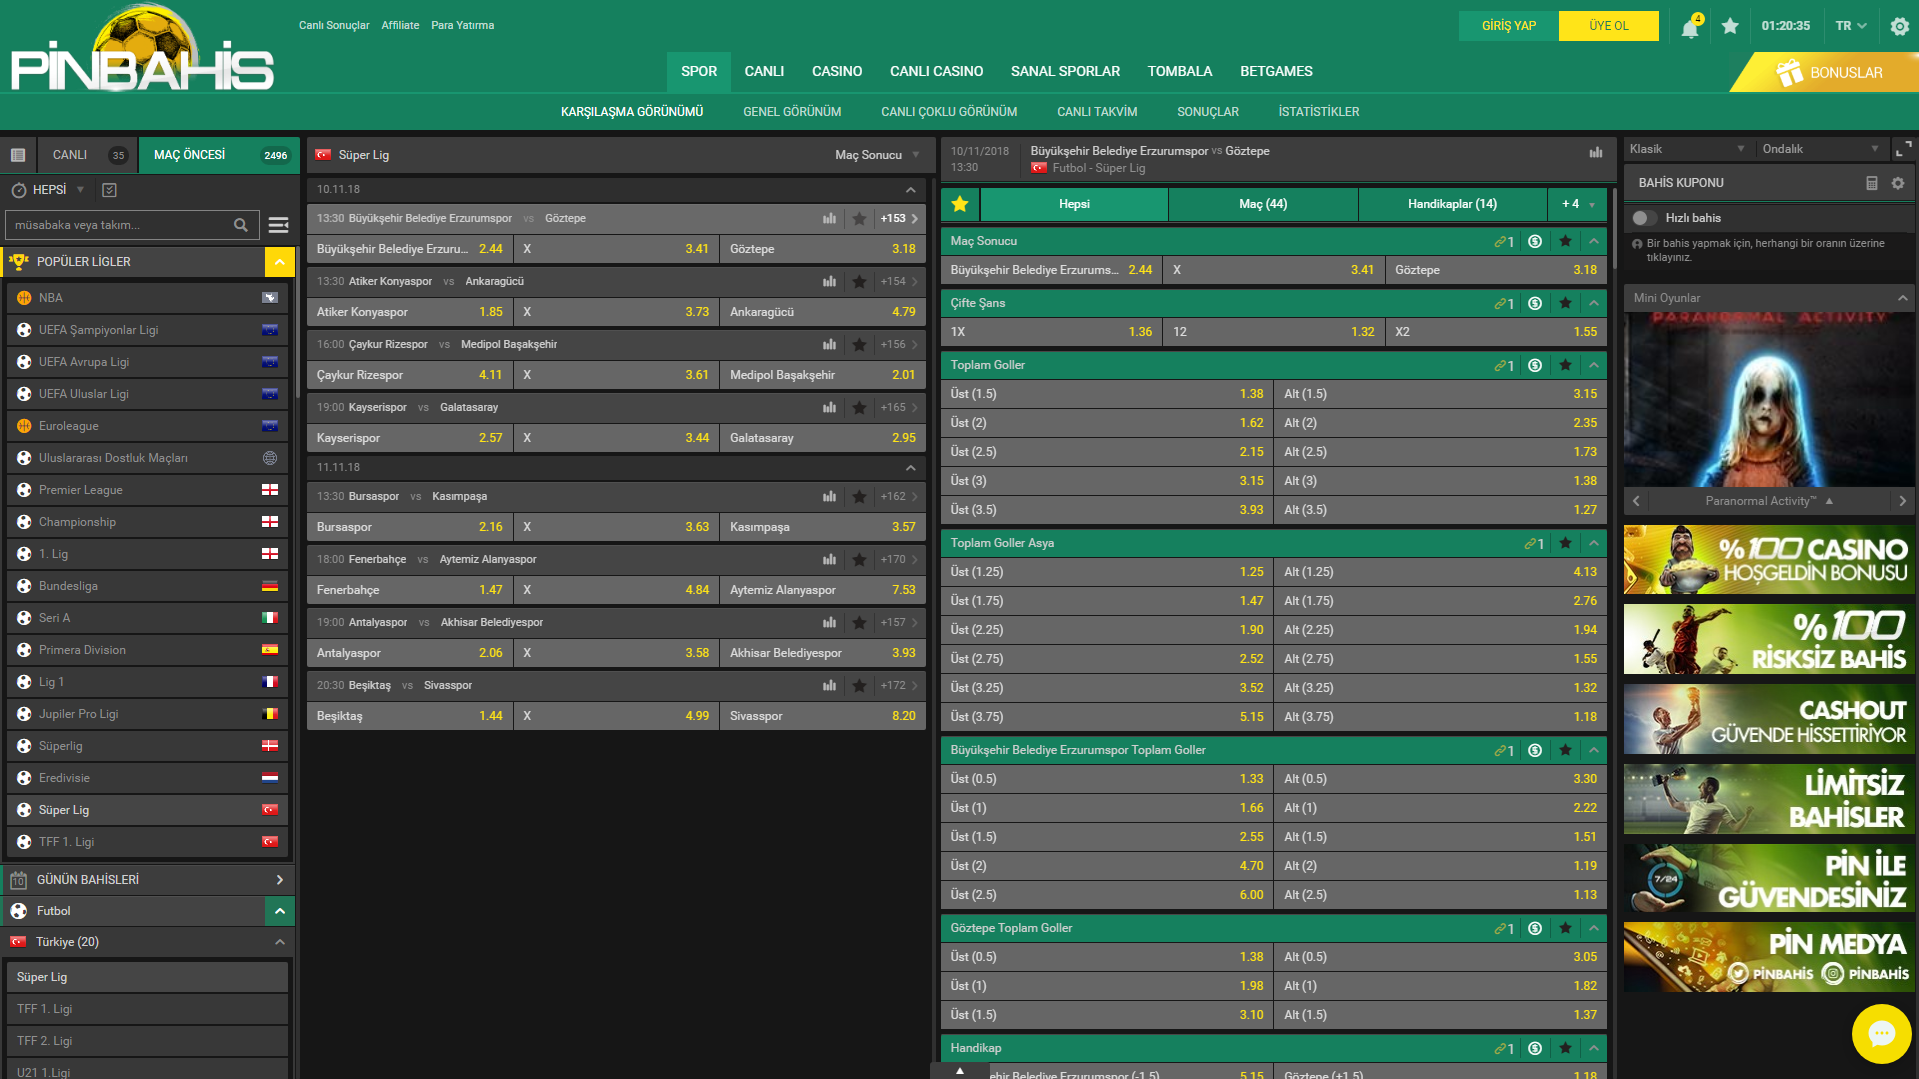Image resolution: width=1919 pixels, height=1079 pixels.
Task: Enable the Hızlı bahis toggle
Action: [x=1642, y=218]
